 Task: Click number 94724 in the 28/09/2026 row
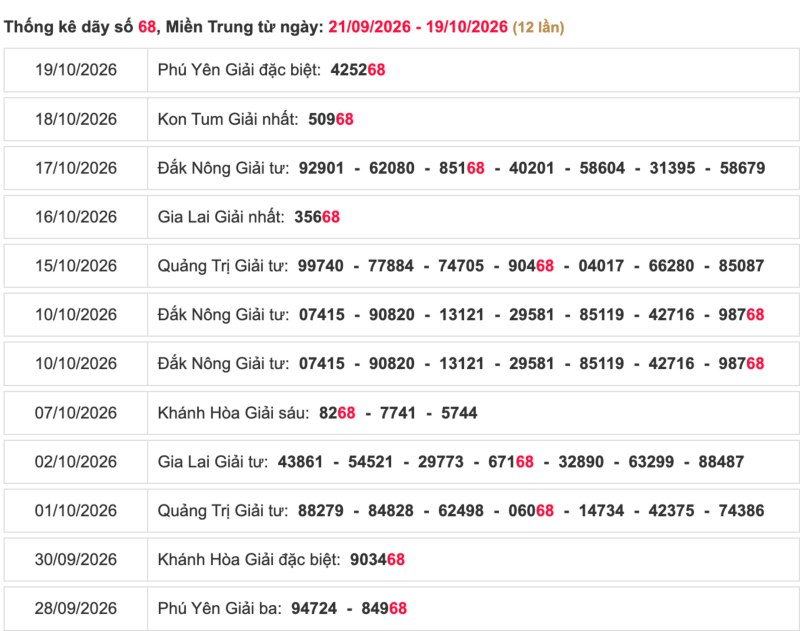(x=314, y=609)
